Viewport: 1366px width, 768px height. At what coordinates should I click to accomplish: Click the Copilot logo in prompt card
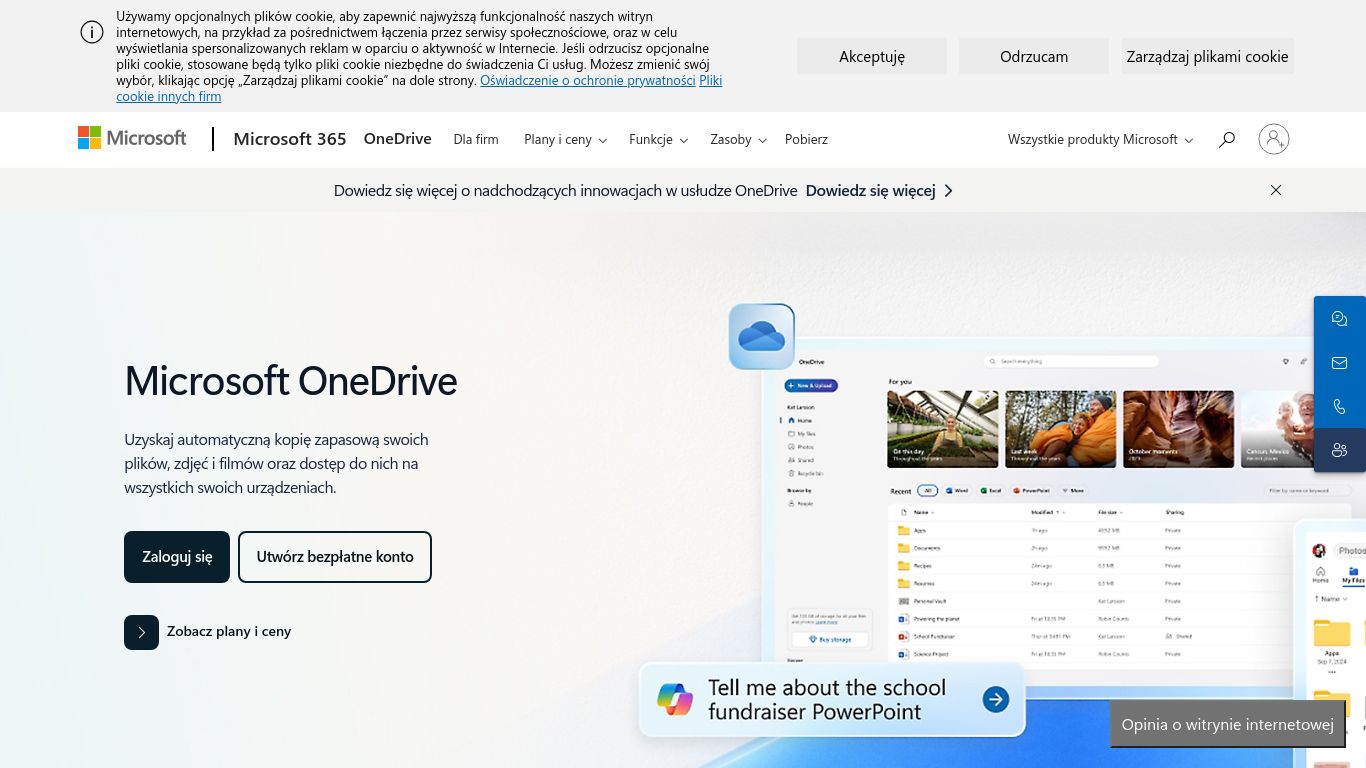(675, 700)
